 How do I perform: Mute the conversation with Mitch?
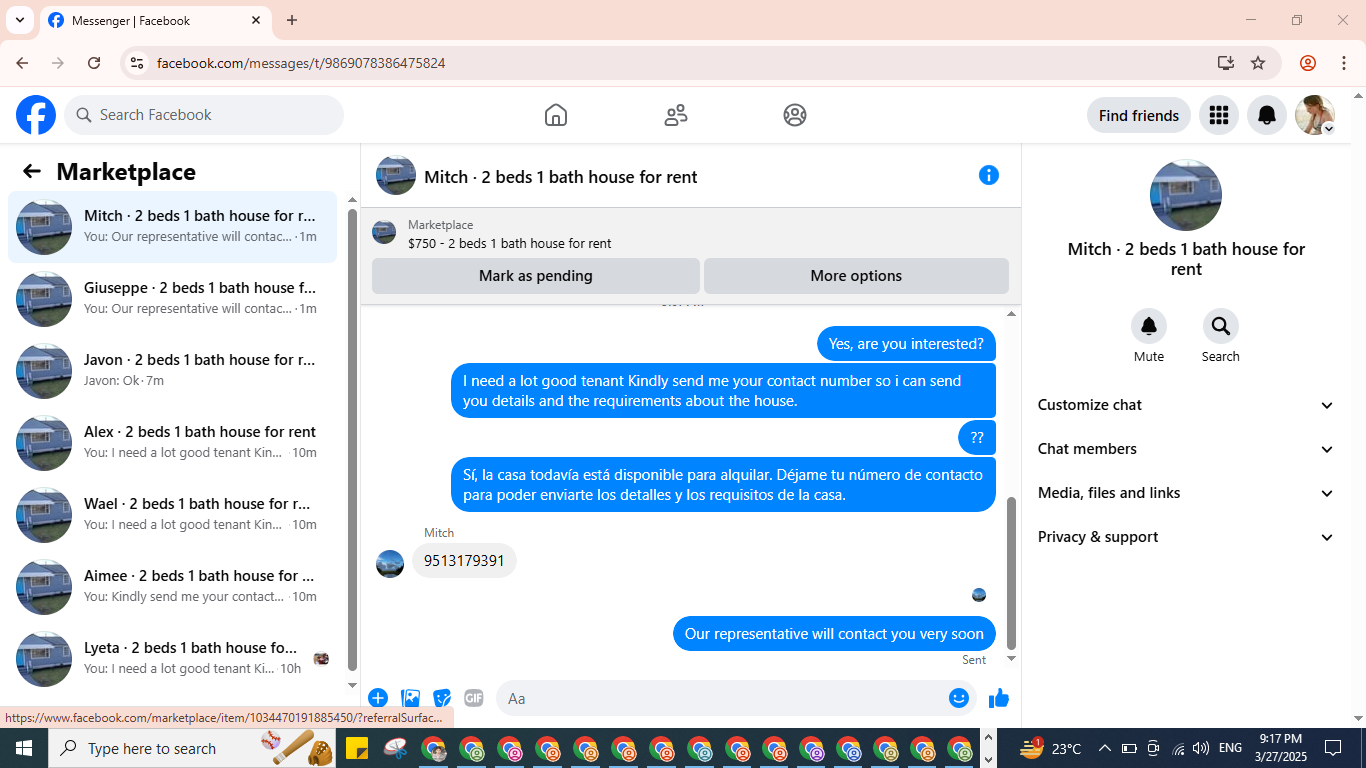coord(1149,326)
